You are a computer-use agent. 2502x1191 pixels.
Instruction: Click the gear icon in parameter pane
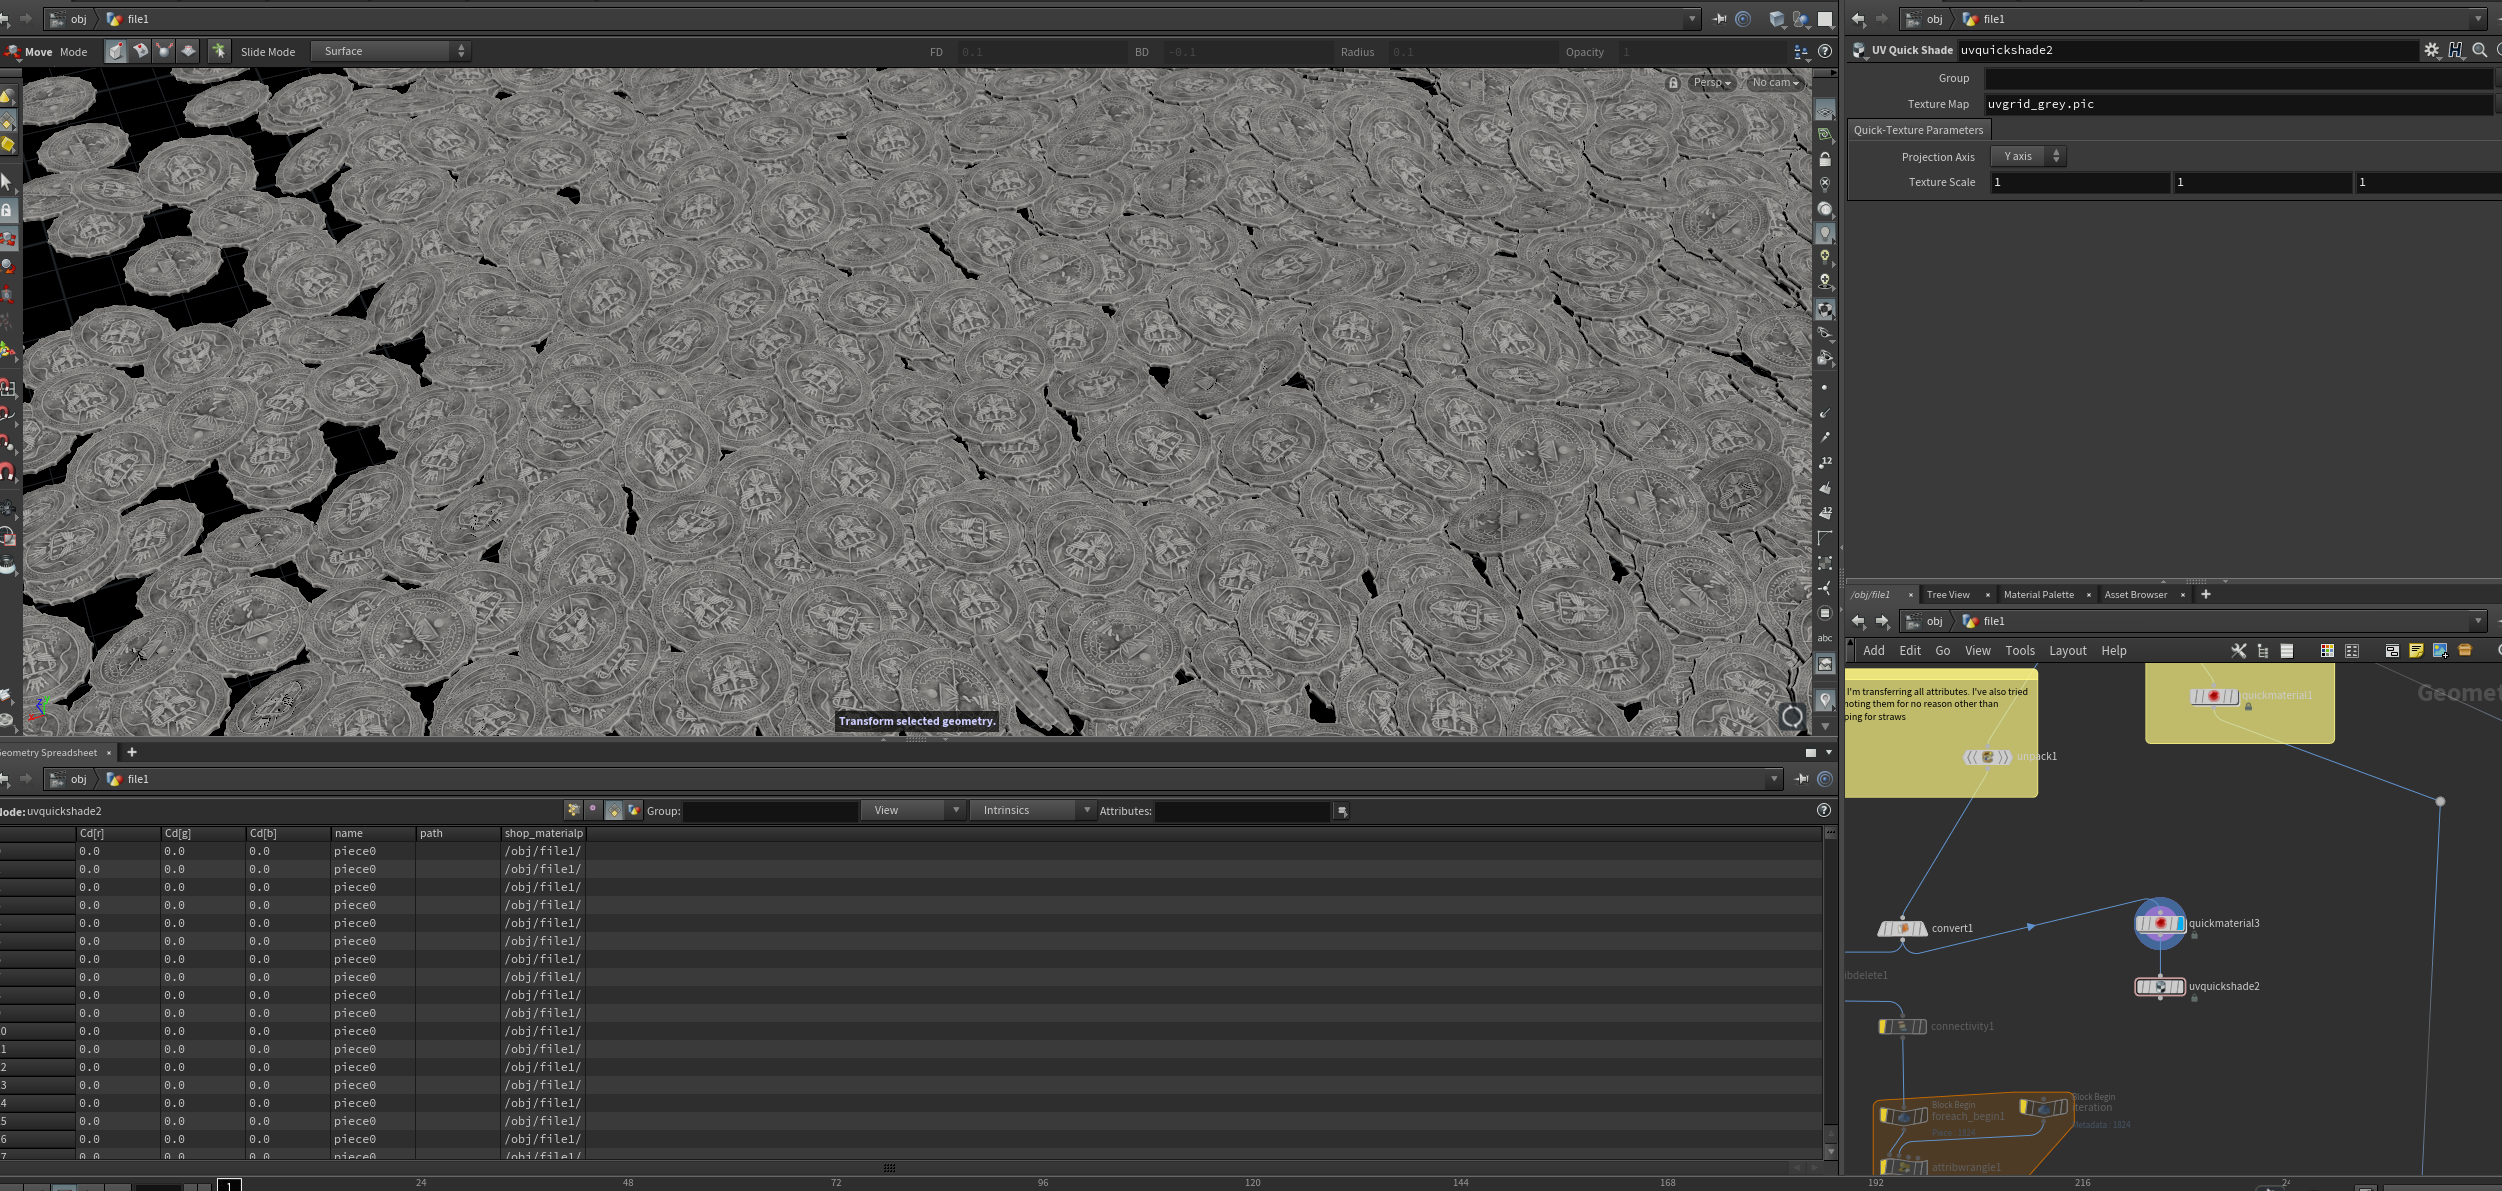(x=2431, y=50)
